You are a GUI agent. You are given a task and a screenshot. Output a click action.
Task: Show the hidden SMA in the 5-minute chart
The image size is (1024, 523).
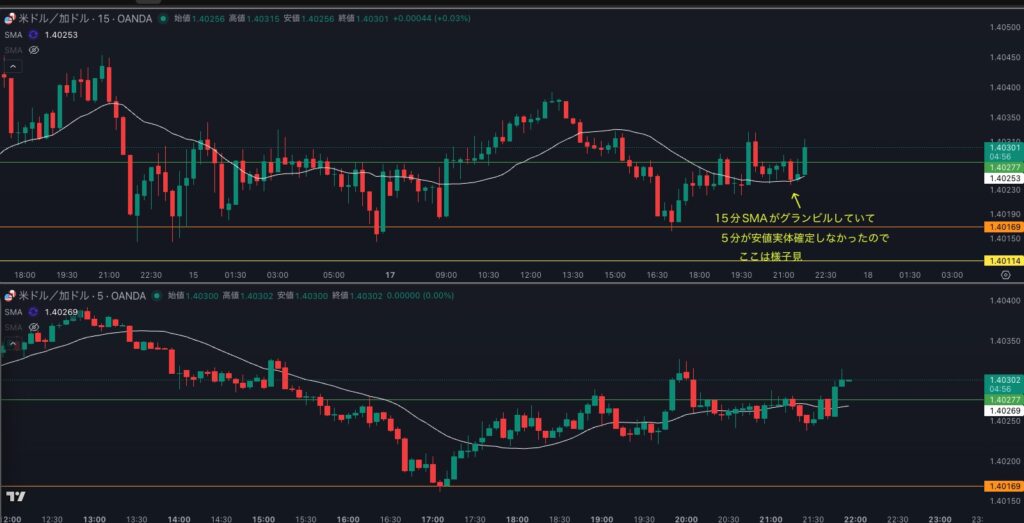(x=33, y=327)
